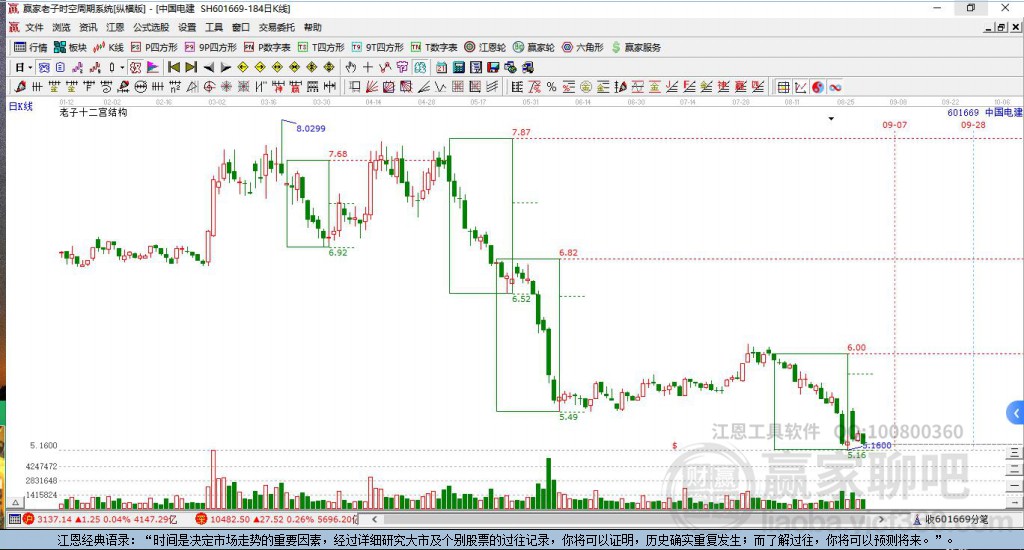The width and height of the screenshot is (1024, 550).
Task: Select the percent % retracement tool
Action: pos(552,87)
